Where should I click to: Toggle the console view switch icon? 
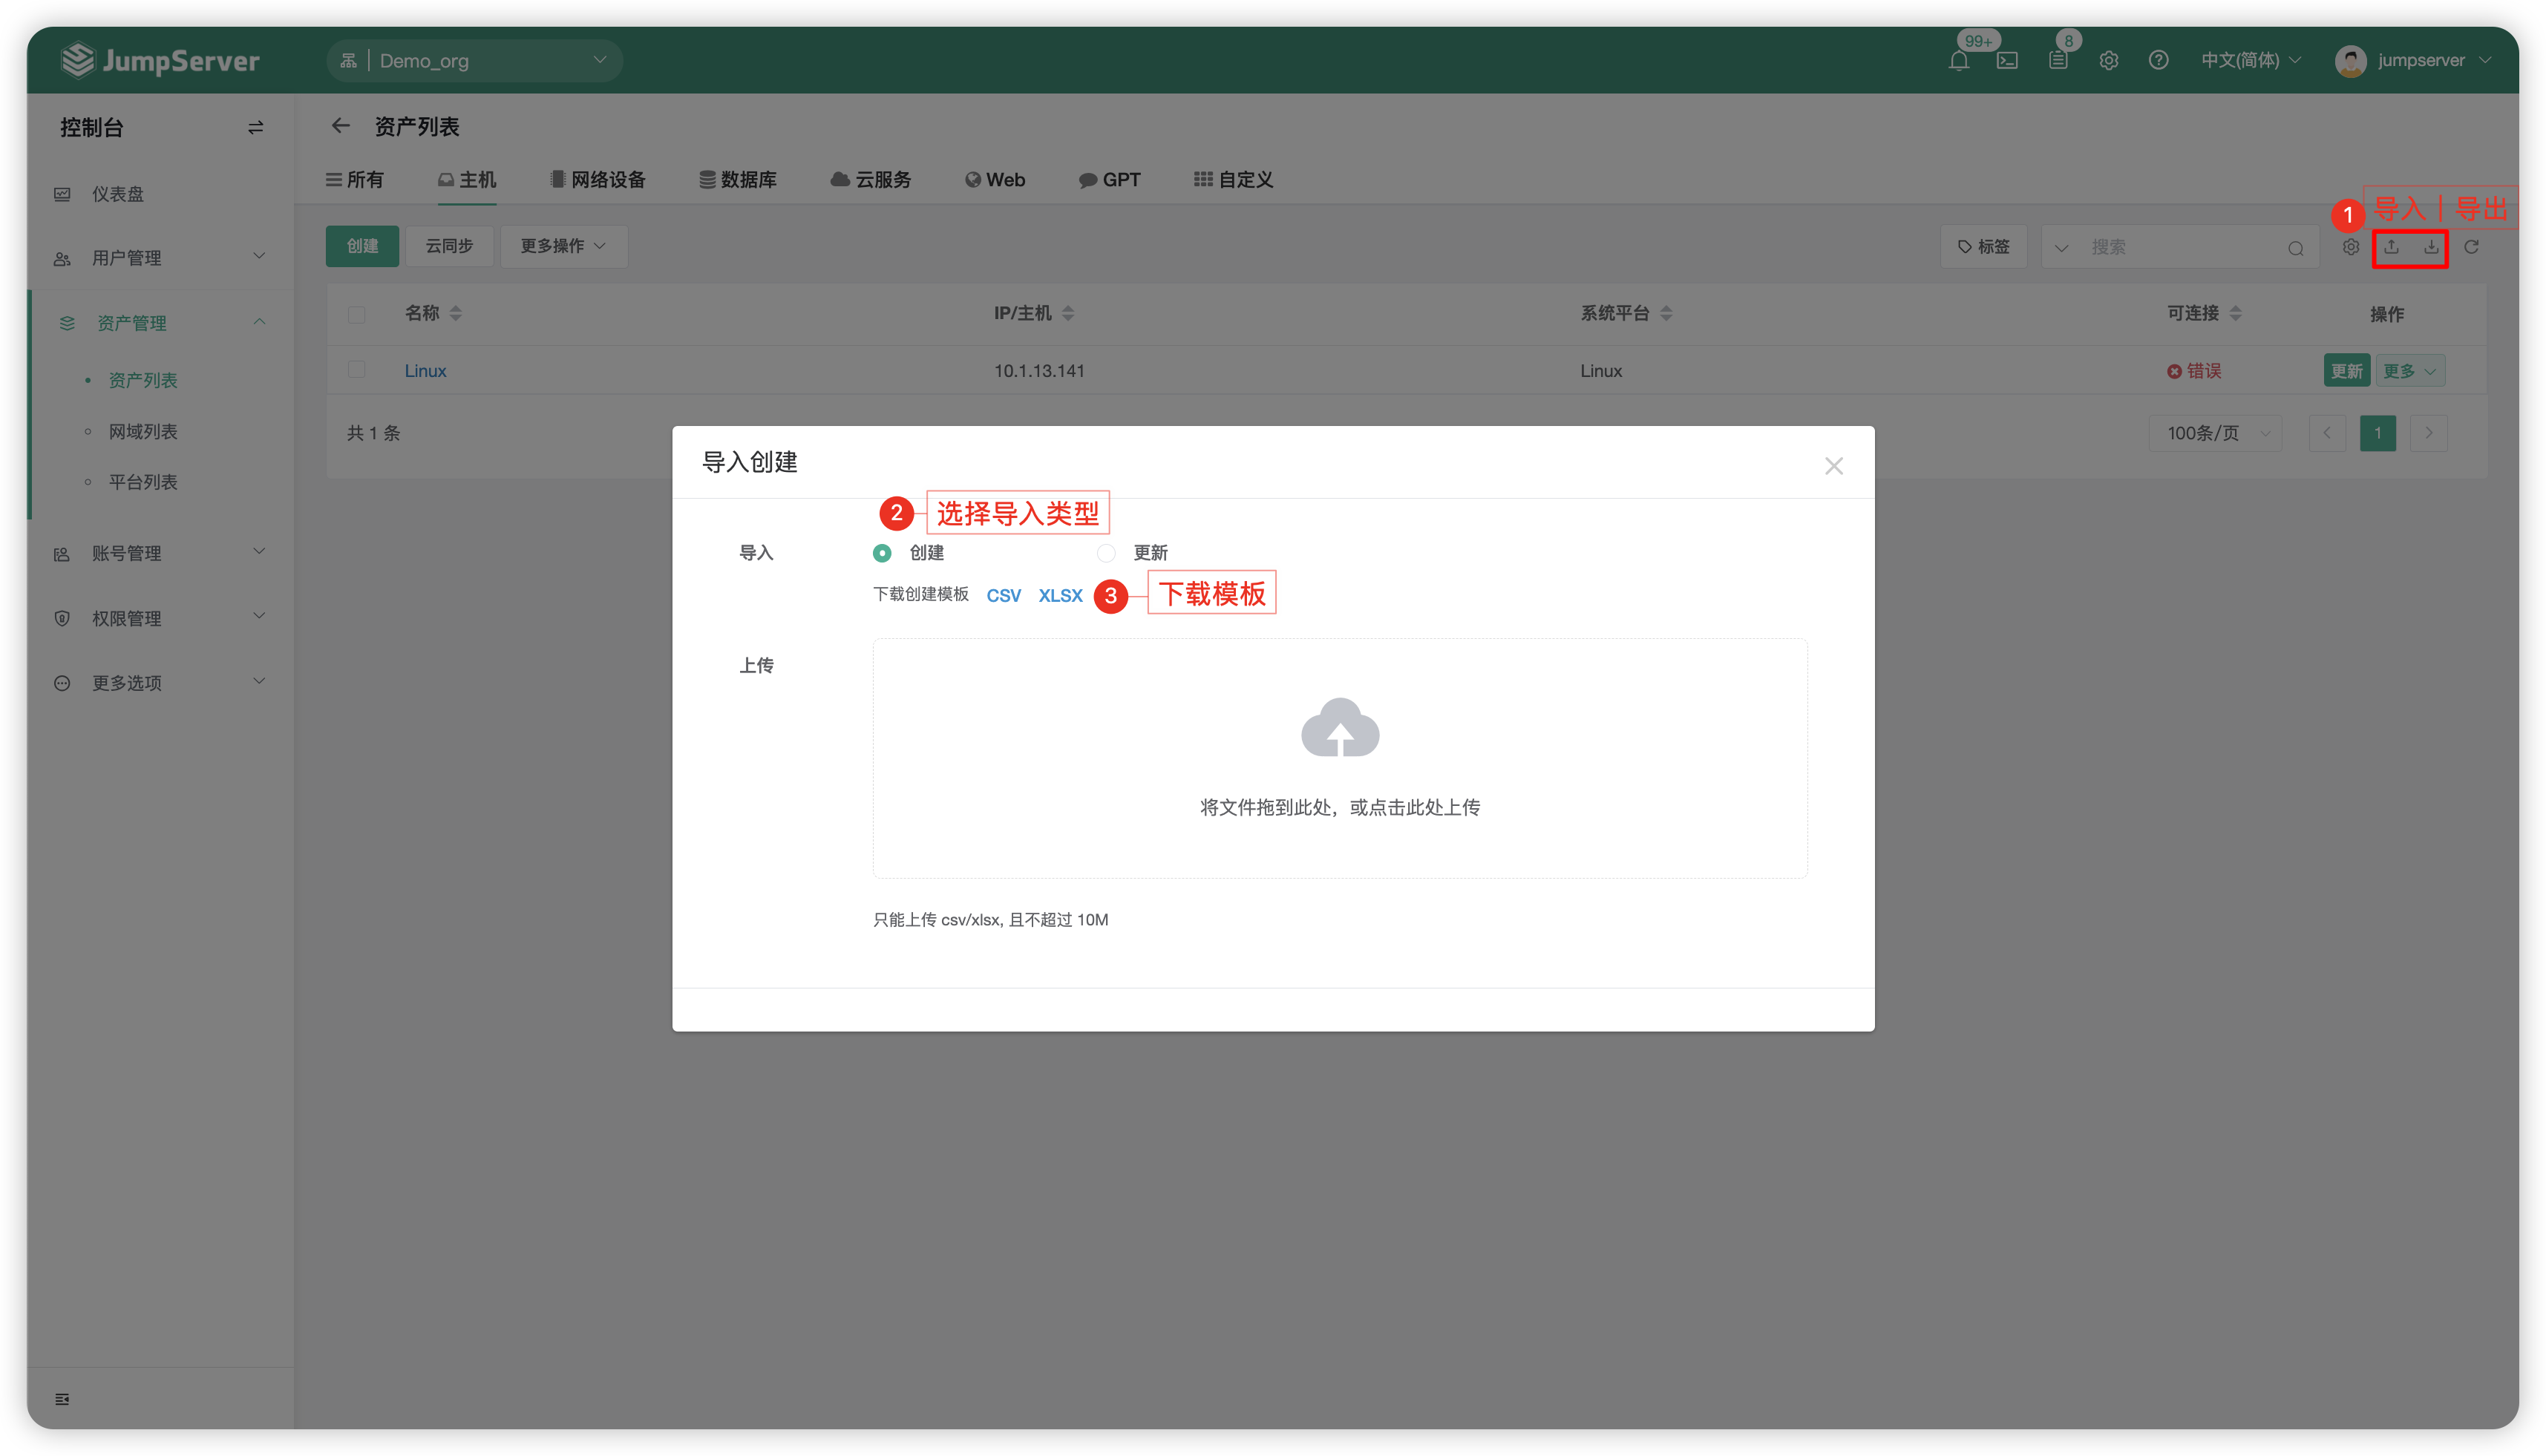click(x=256, y=128)
